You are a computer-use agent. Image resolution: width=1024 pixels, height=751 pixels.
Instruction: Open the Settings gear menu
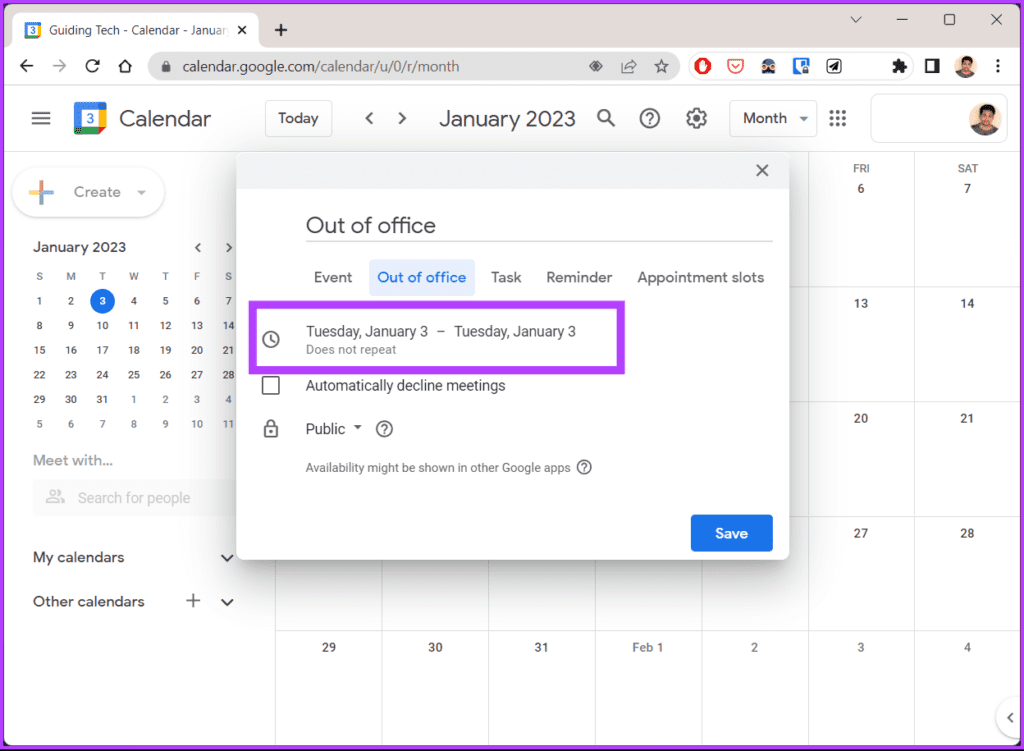pyautogui.click(x=696, y=118)
